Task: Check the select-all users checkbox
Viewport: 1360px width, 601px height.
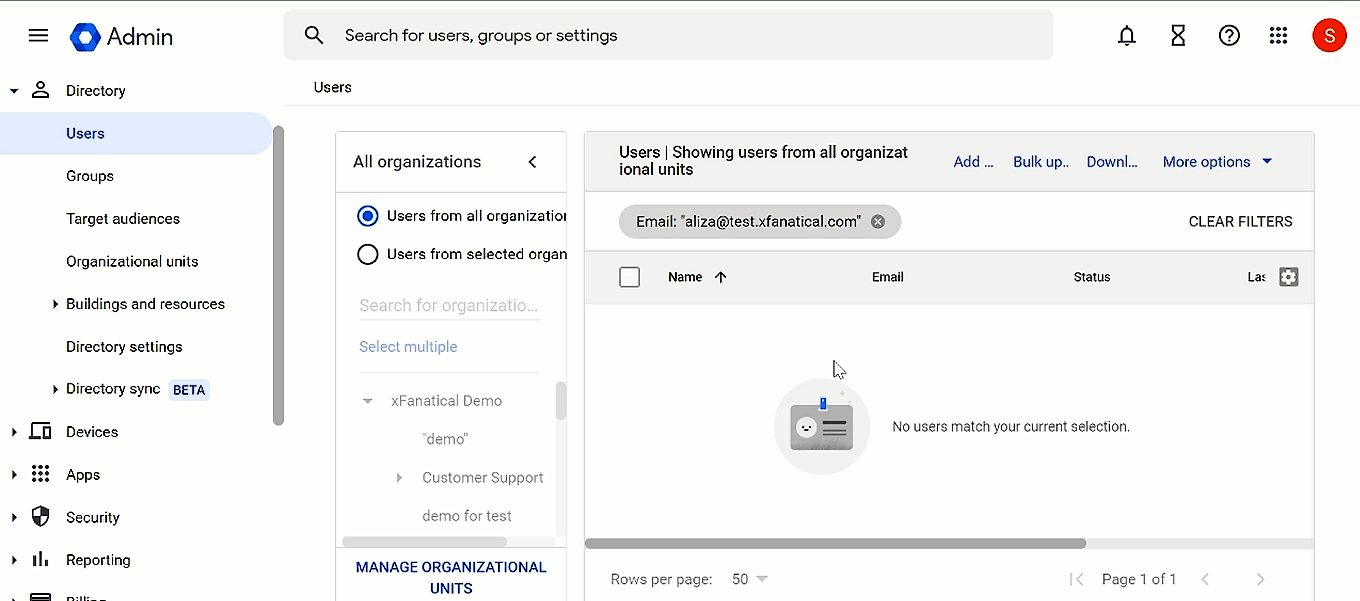Action: tap(629, 277)
